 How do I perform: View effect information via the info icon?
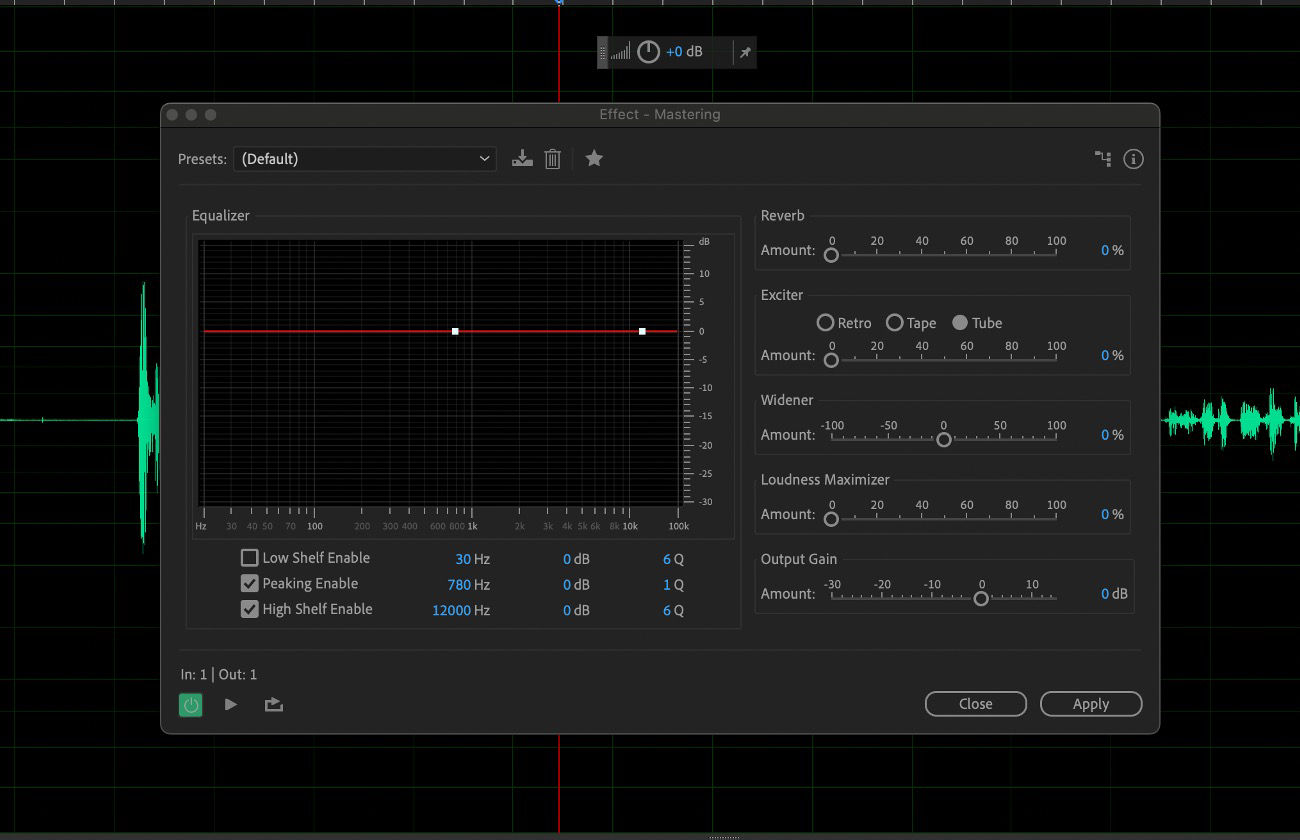click(x=1132, y=158)
